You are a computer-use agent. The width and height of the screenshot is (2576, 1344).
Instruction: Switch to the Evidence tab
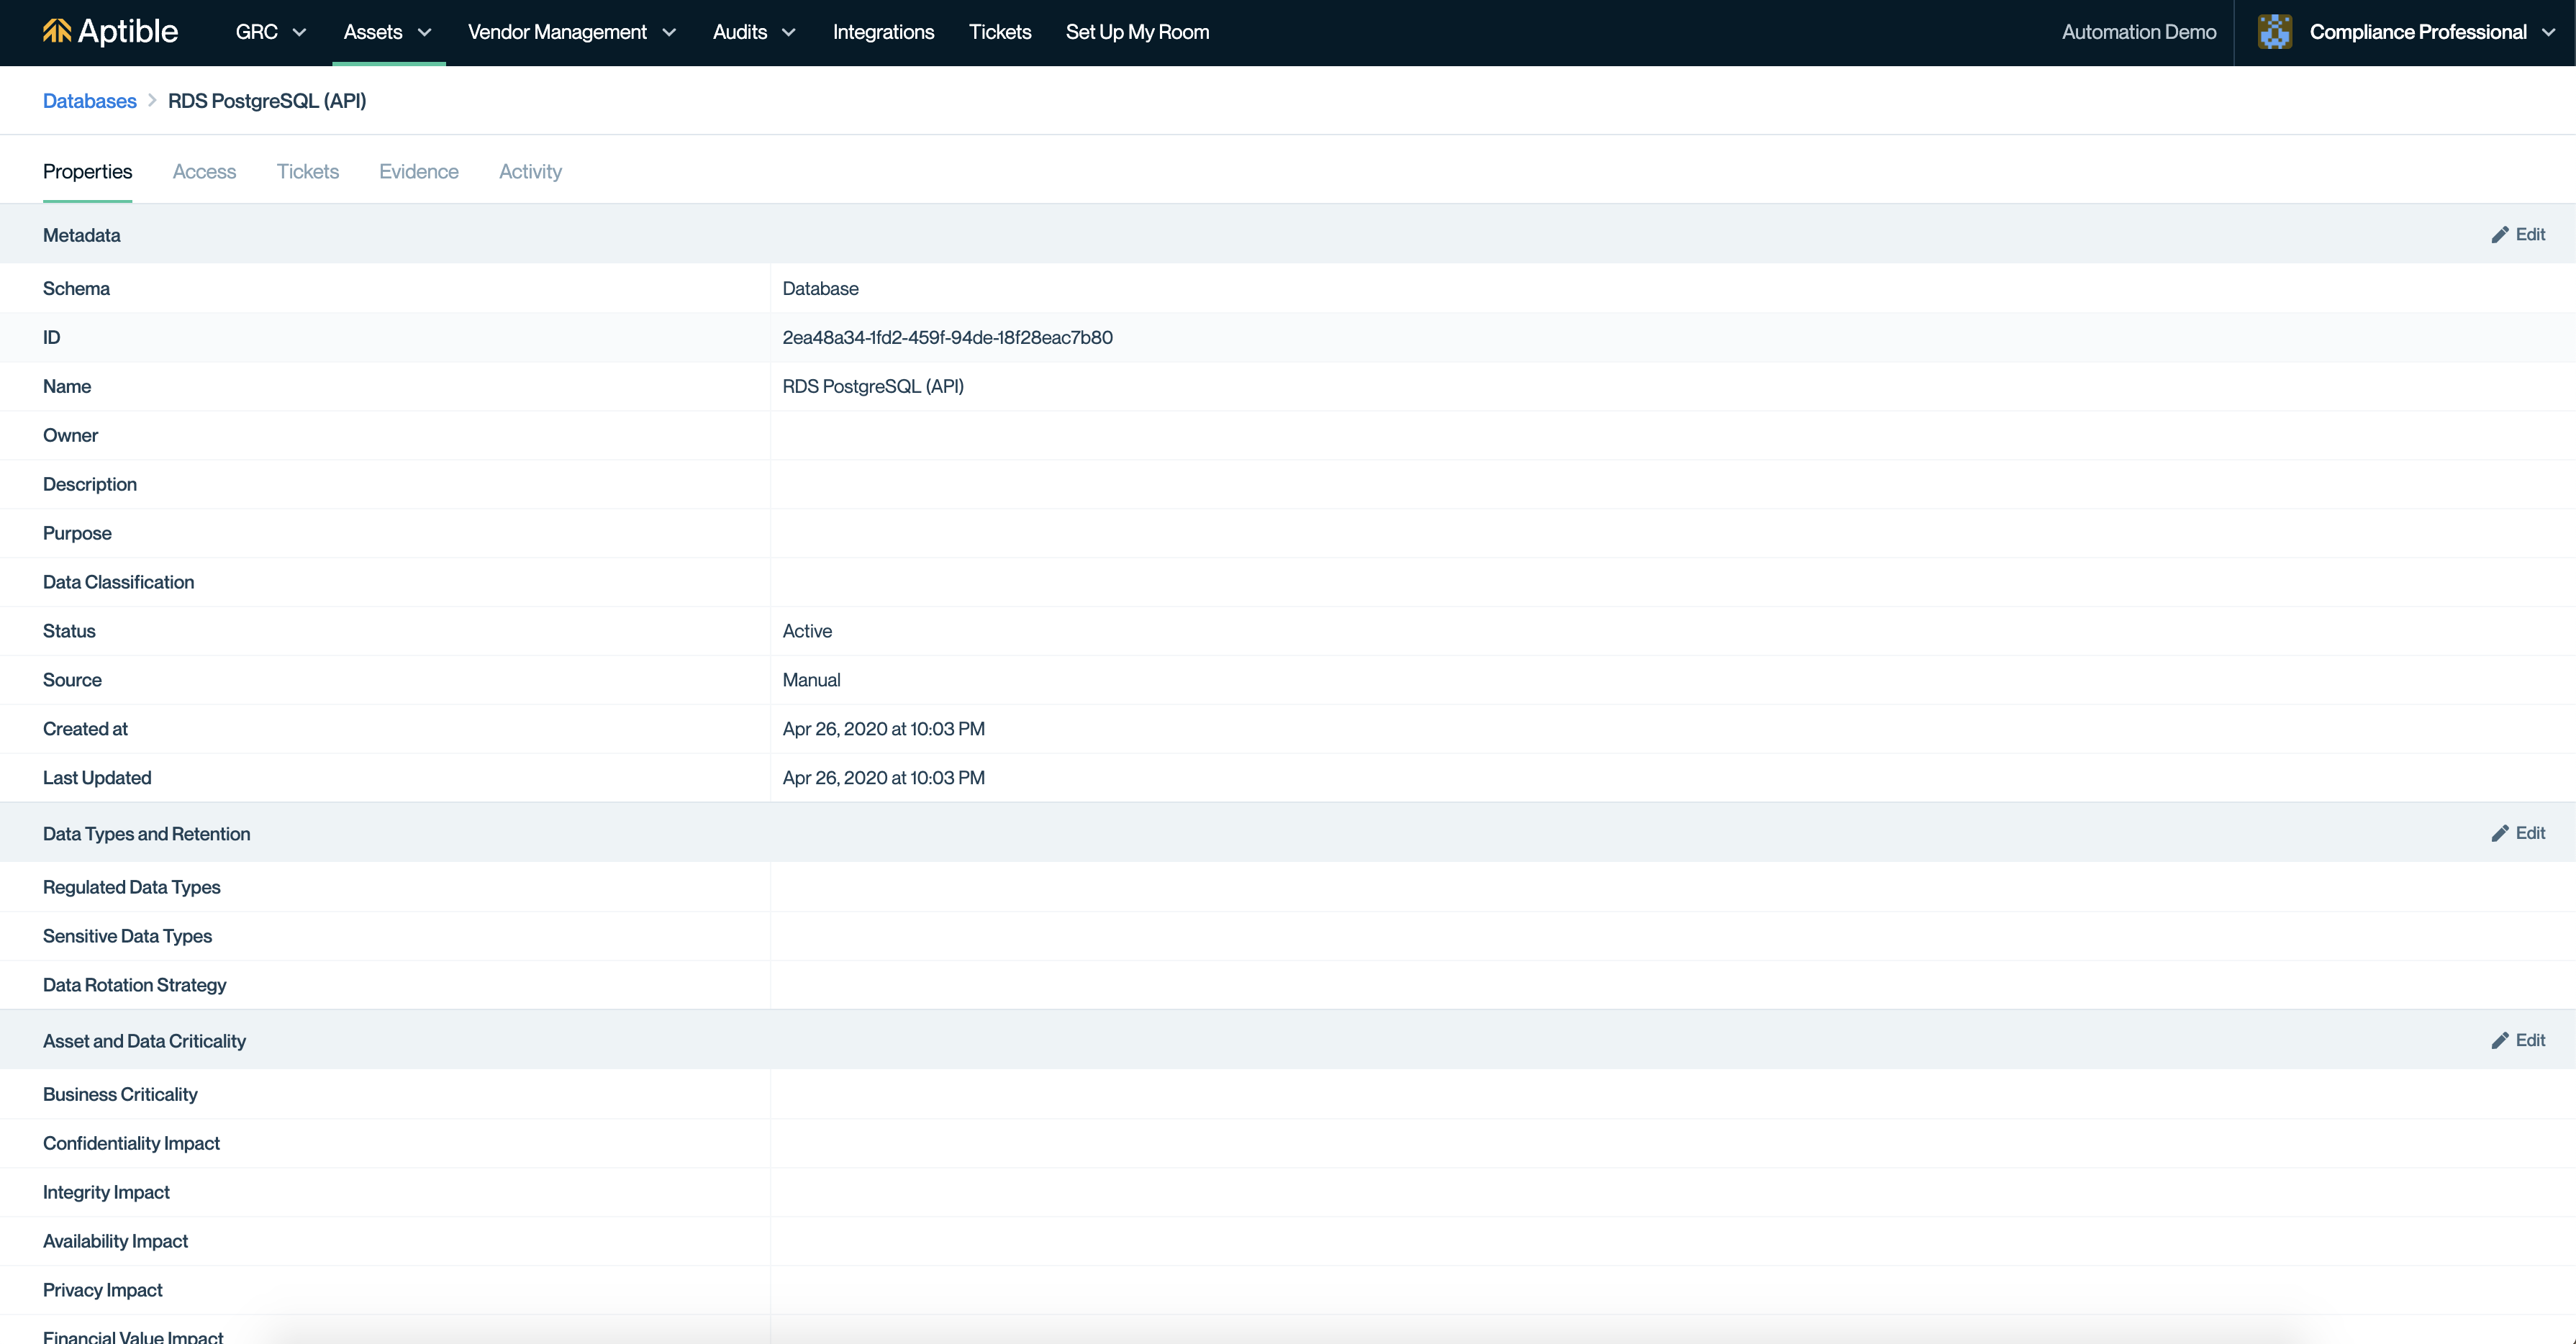click(x=418, y=172)
